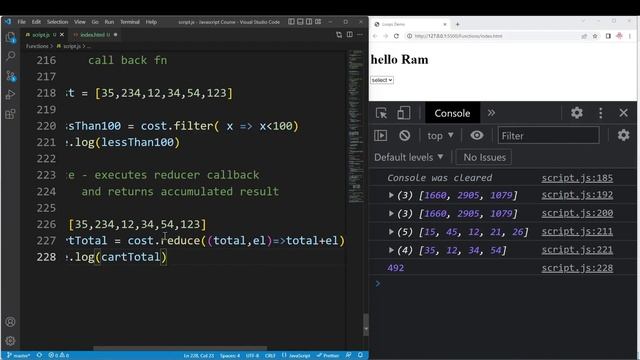Click the master branch indicator in the status bar

18,356
